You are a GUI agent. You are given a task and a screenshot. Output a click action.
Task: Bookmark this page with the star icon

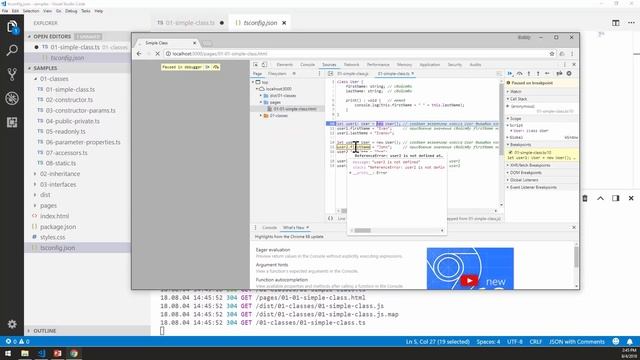pyautogui.click(x=552, y=53)
